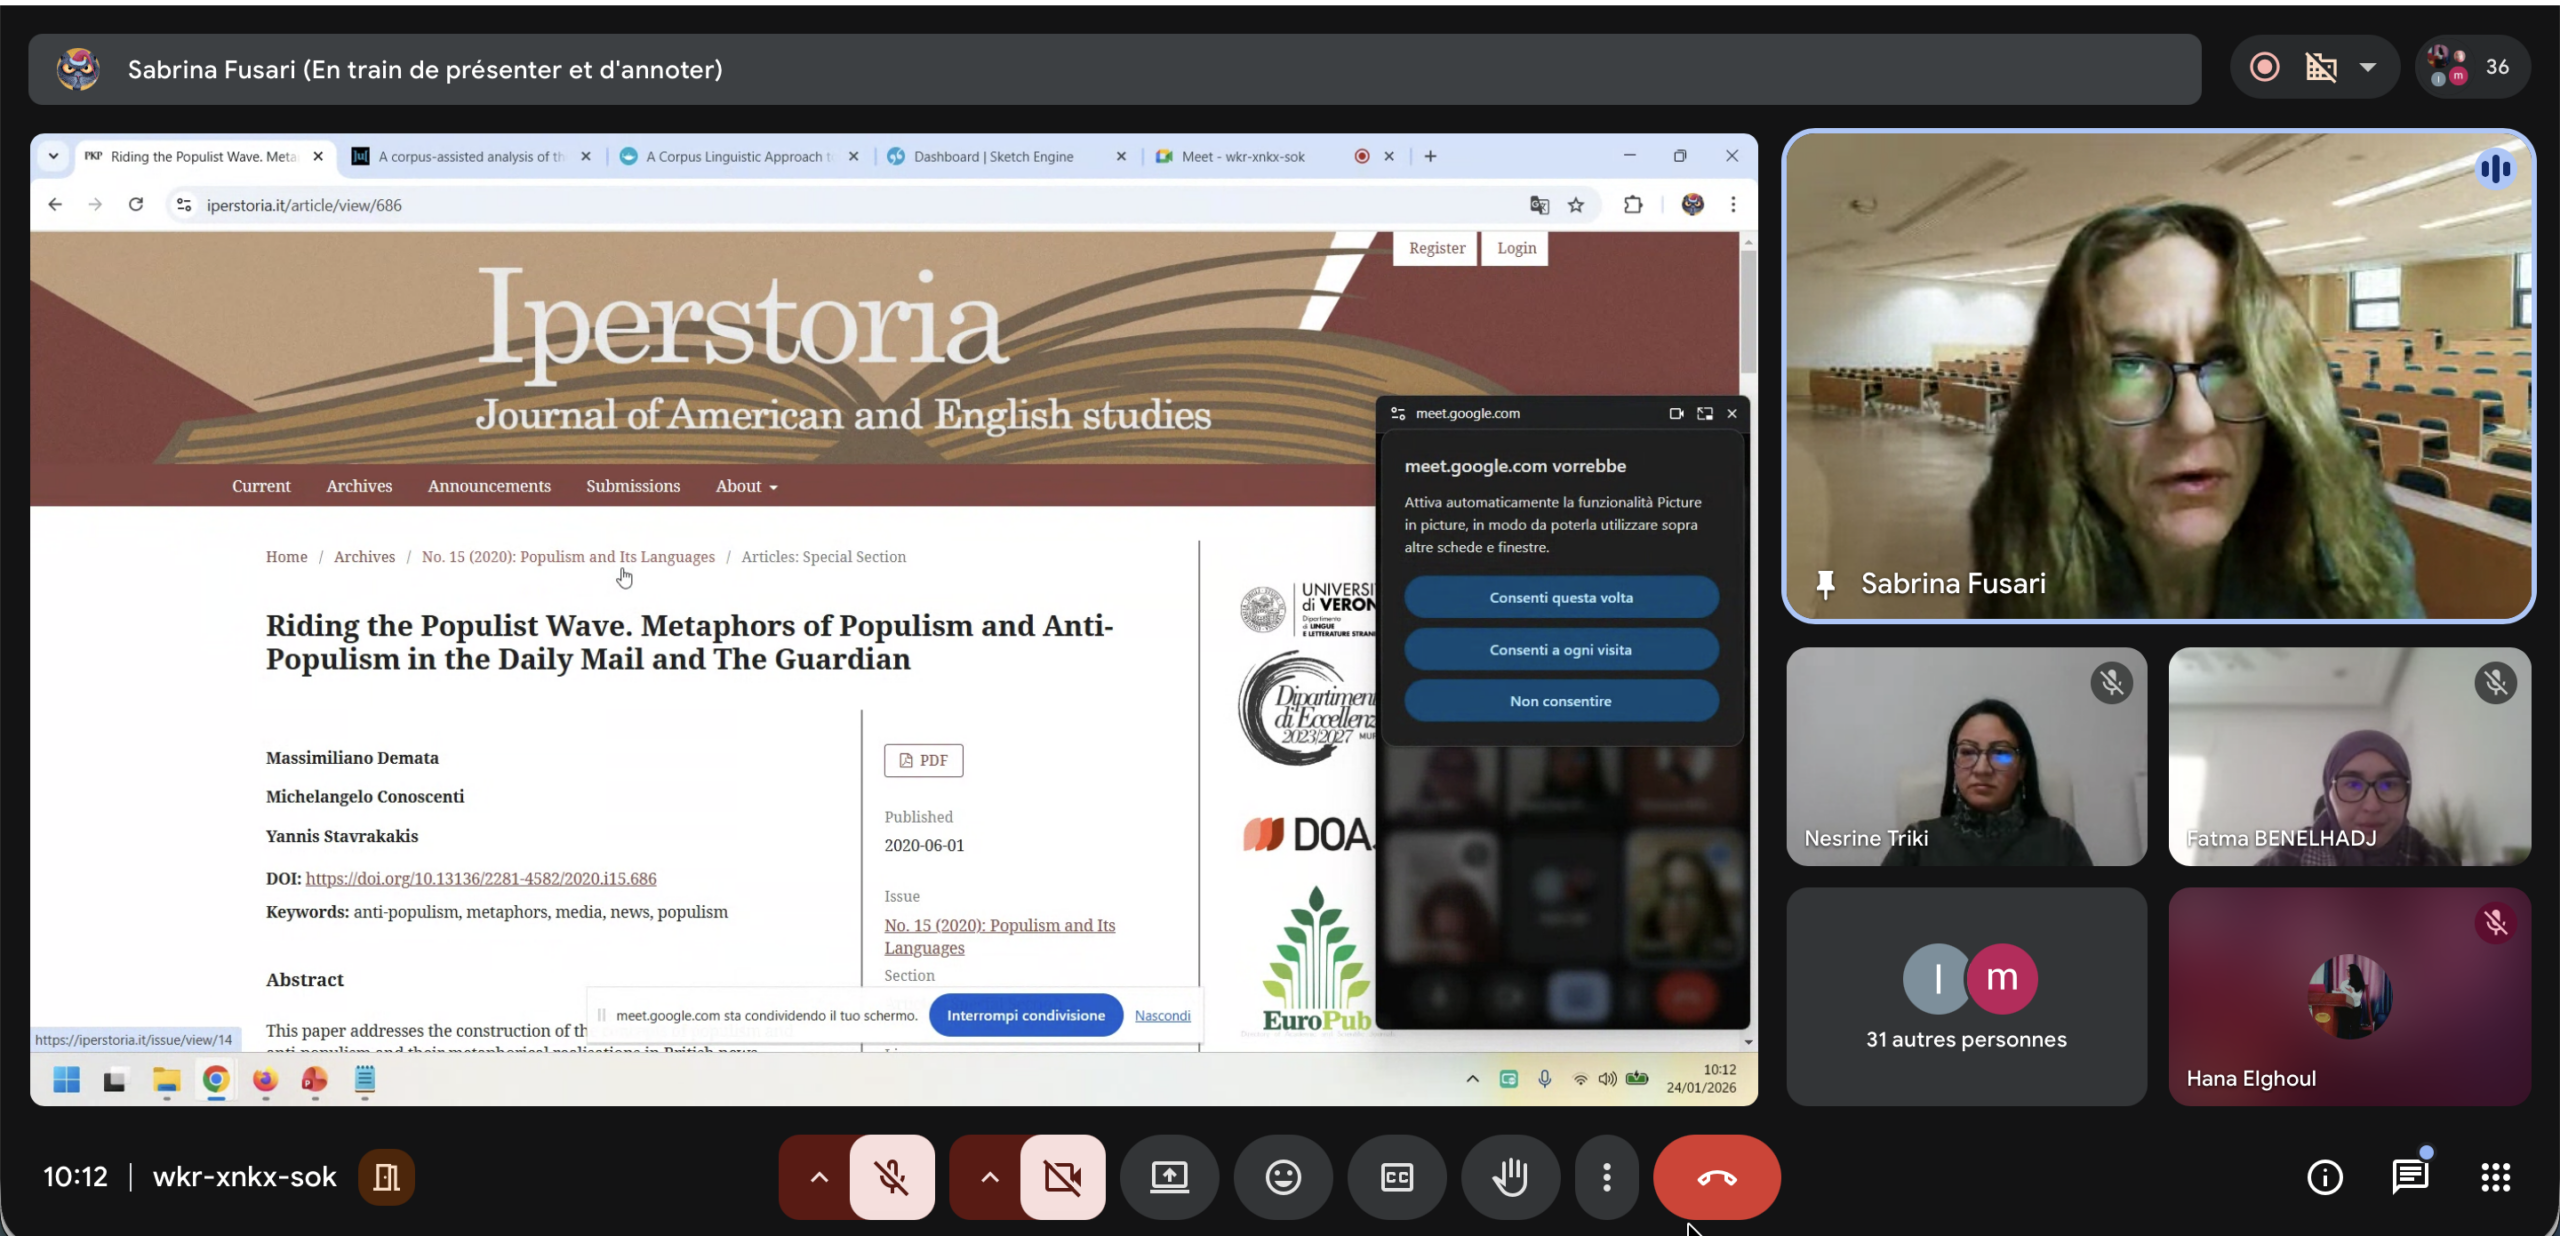Viewport: 2560px width, 1236px height.
Task: Open the participants list showing 36
Action: pyautogui.click(x=2472, y=67)
